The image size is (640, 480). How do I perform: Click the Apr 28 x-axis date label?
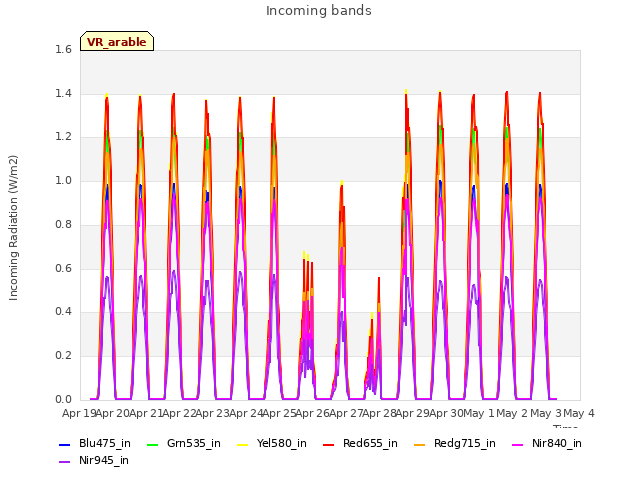(380, 413)
